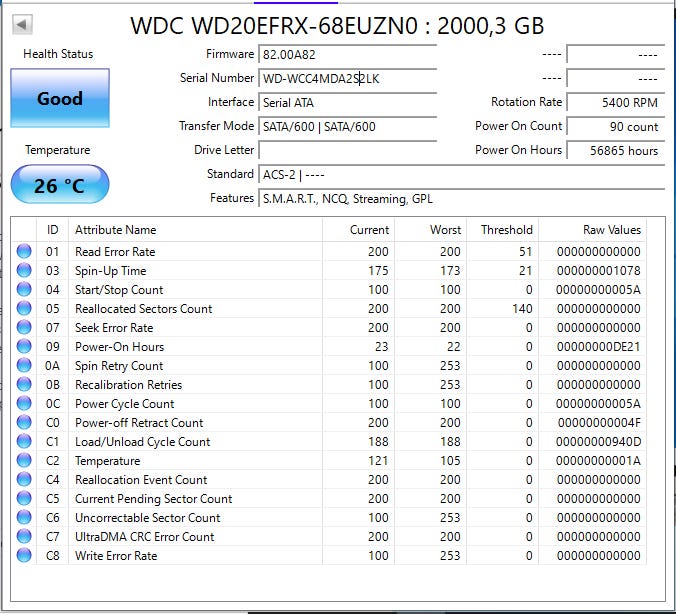Click the status orb for UltraDMA CRC Error Count

click(24, 536)
